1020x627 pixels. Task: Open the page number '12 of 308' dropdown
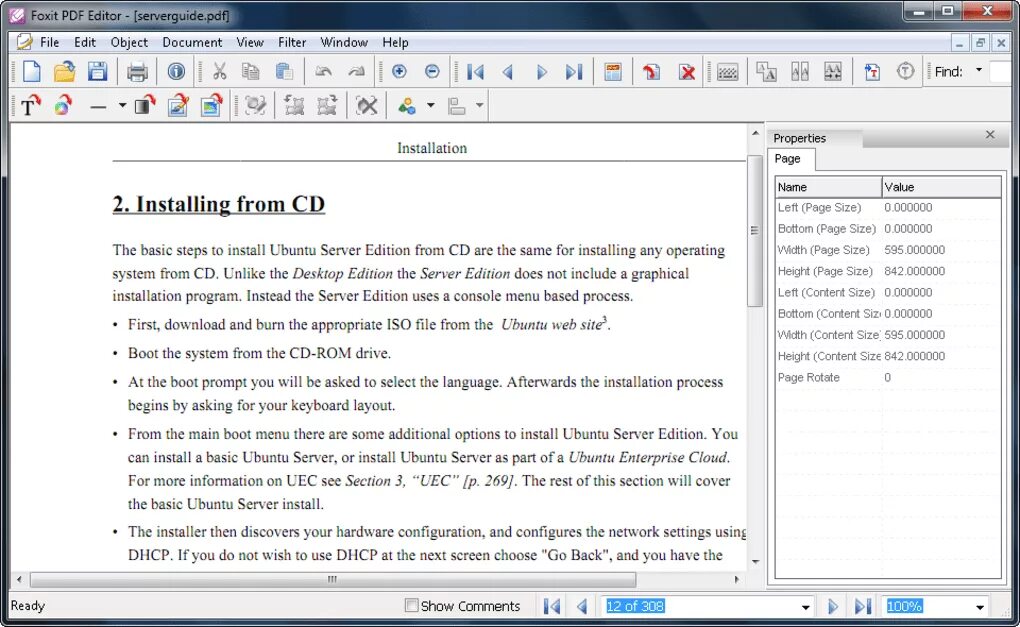[x=805, y=607]
